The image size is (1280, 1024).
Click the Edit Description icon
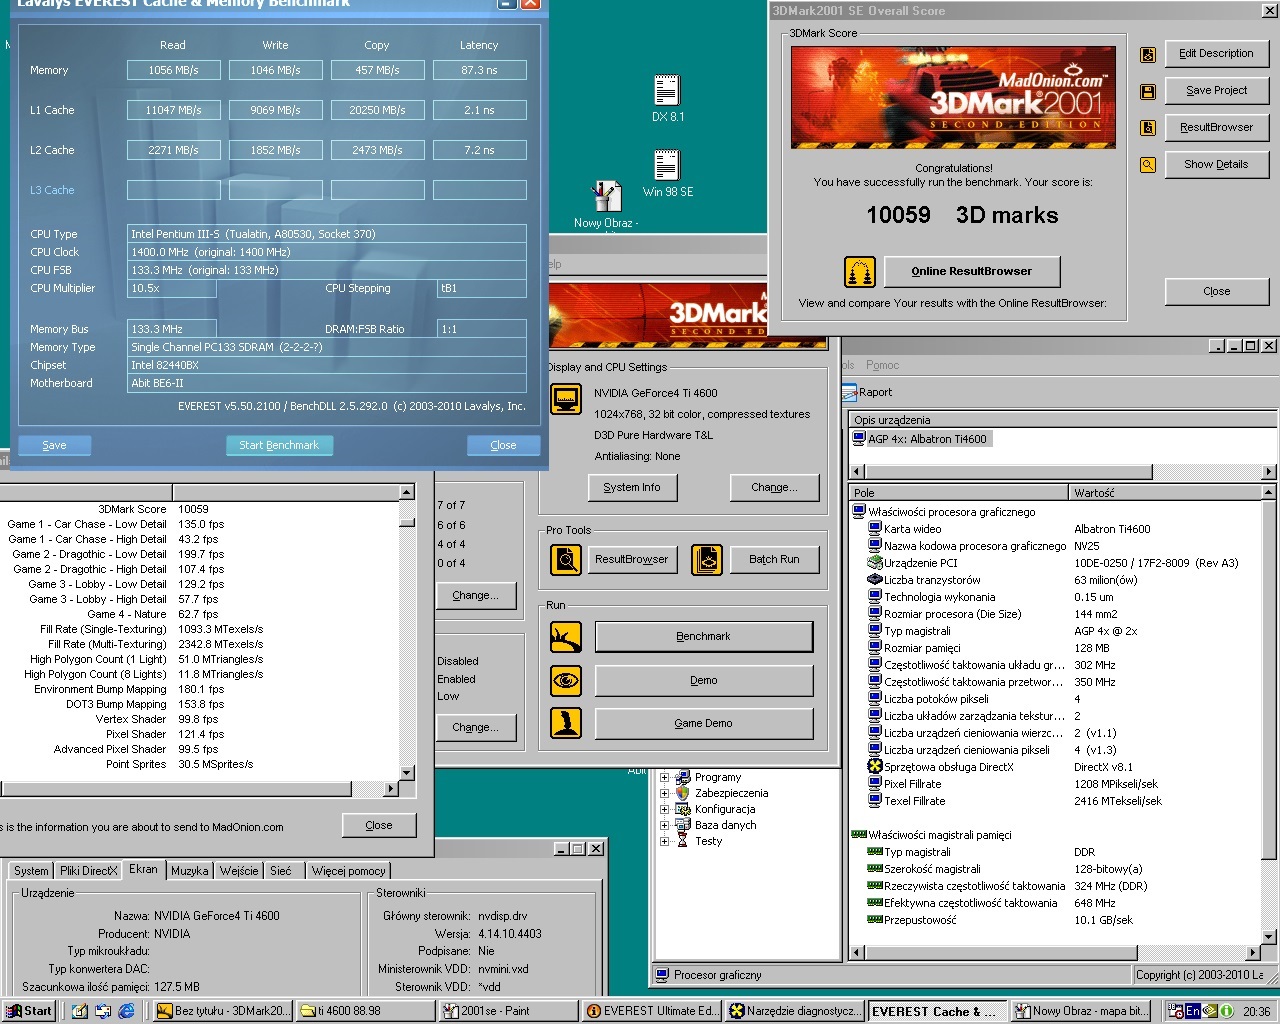1148,54
